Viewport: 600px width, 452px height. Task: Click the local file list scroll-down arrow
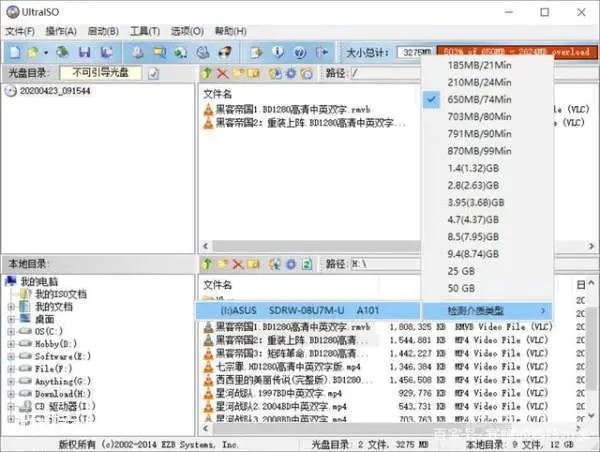pos(592,415)
